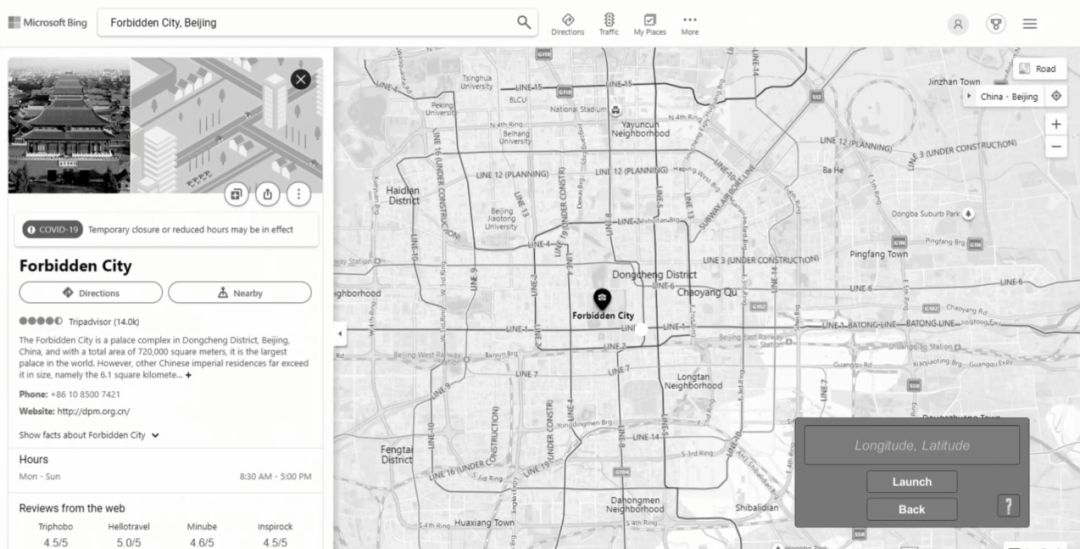Click the Longtan Neighborhood map label
The width and height of the screenshot is (1080, 549).
point(693,381)
